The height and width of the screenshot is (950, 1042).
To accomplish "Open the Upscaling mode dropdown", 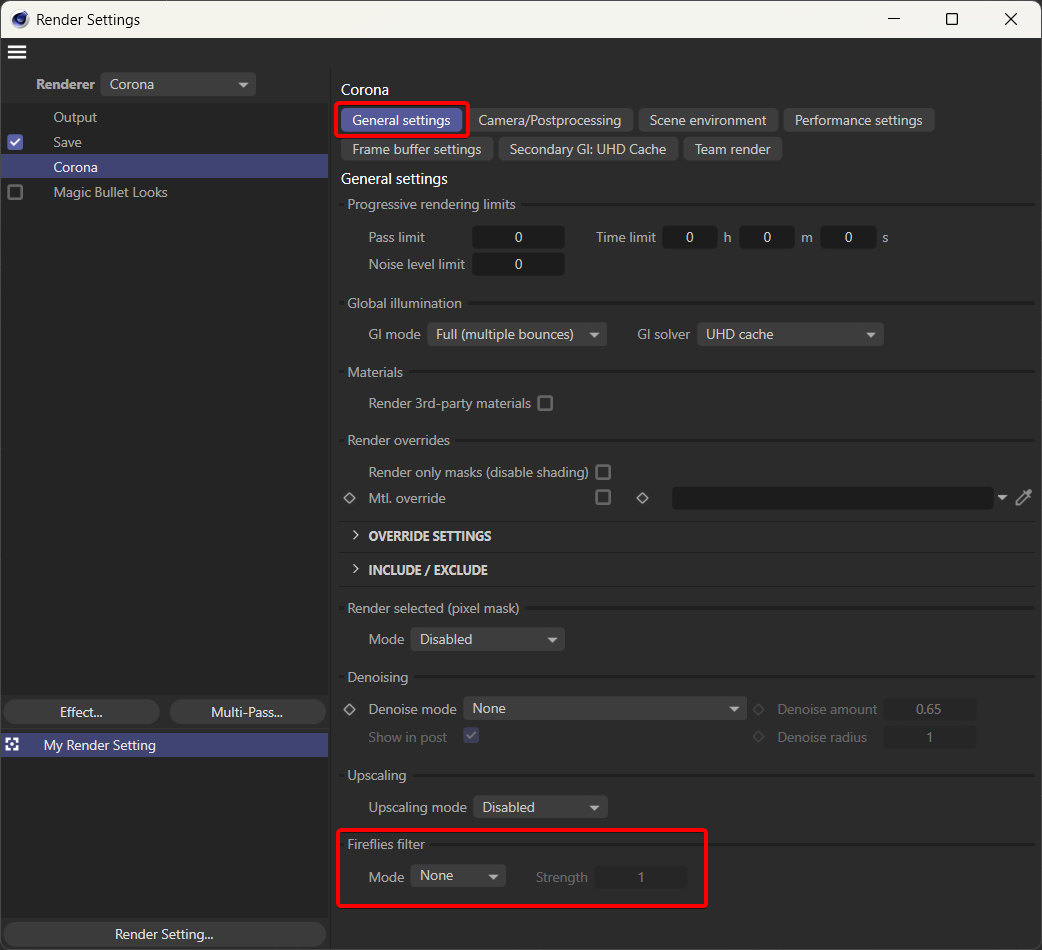I will coord(540,807).
